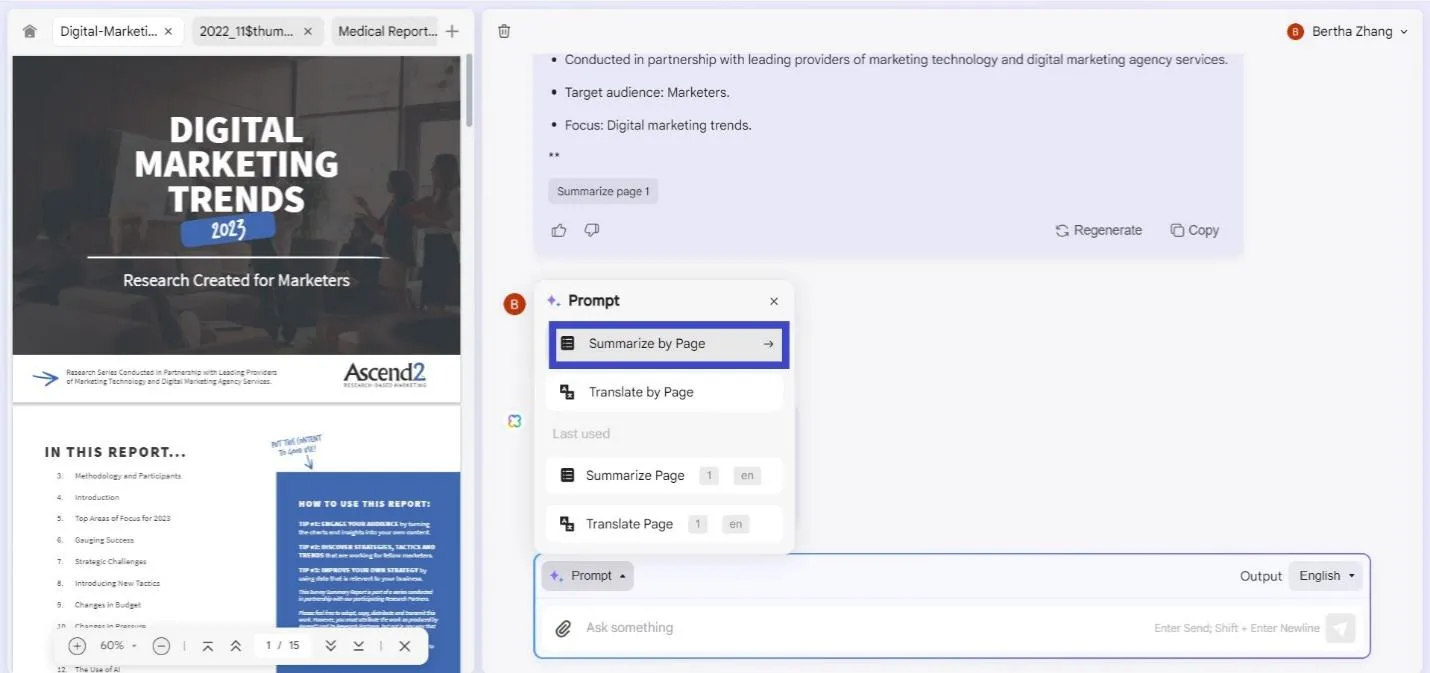Screen dimensions: 1430x673
Task: Click the Ask something input field
Action: point(860,628)
